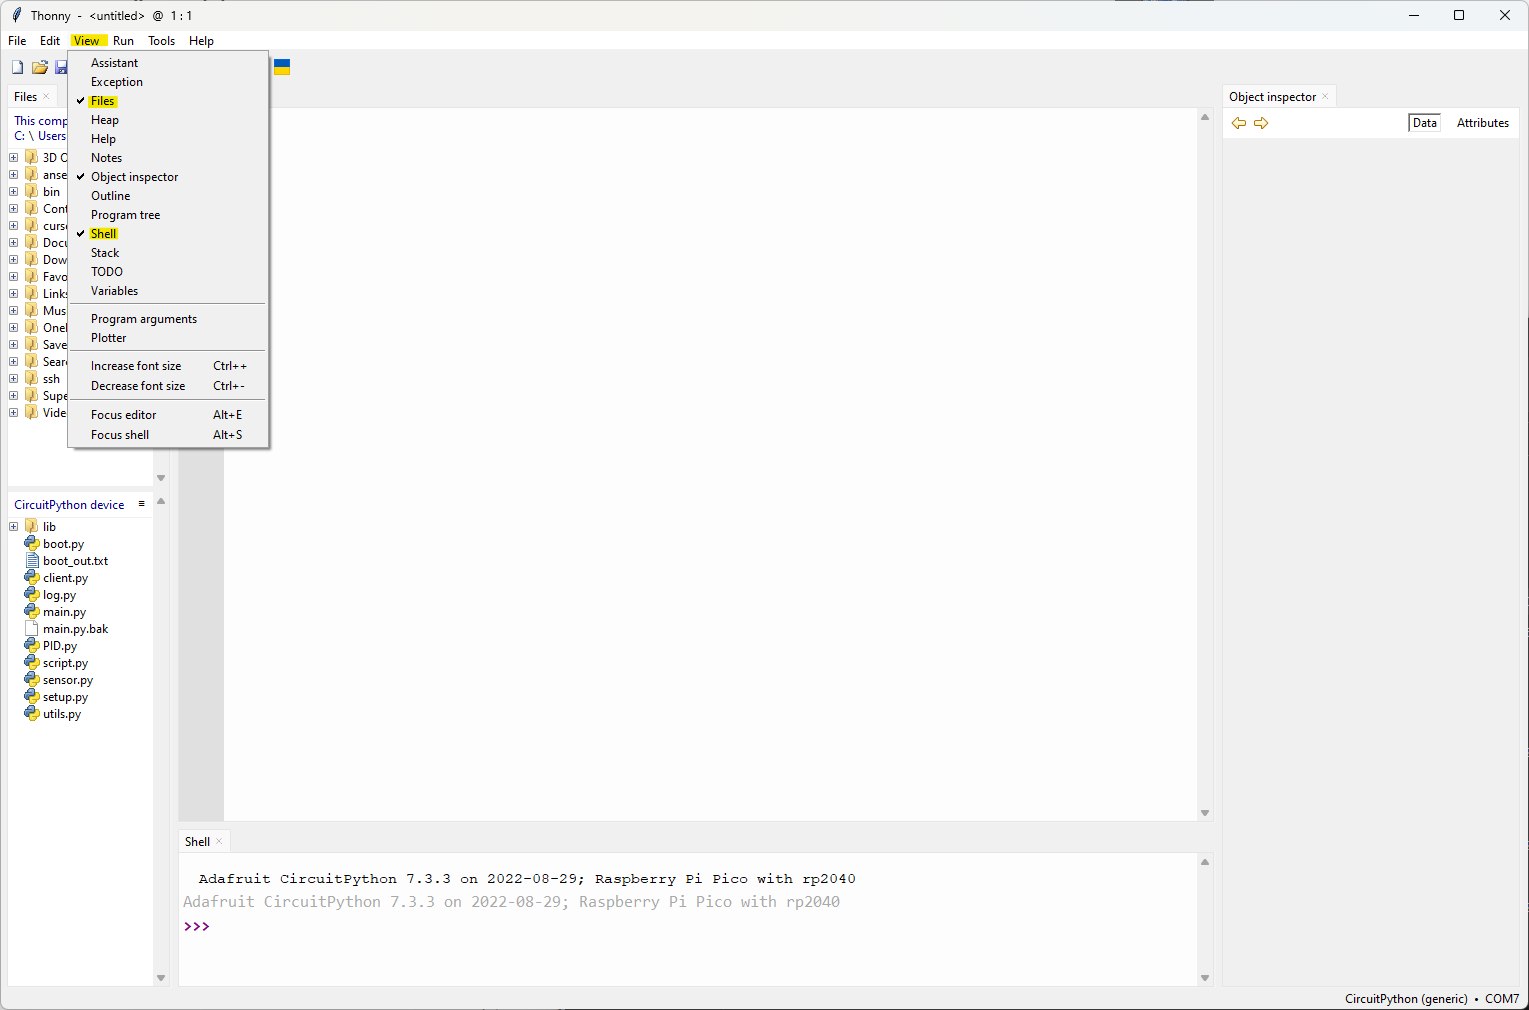Expand the bin folder node
This screenshot has height=1010, width=1529.
[14, 191]
